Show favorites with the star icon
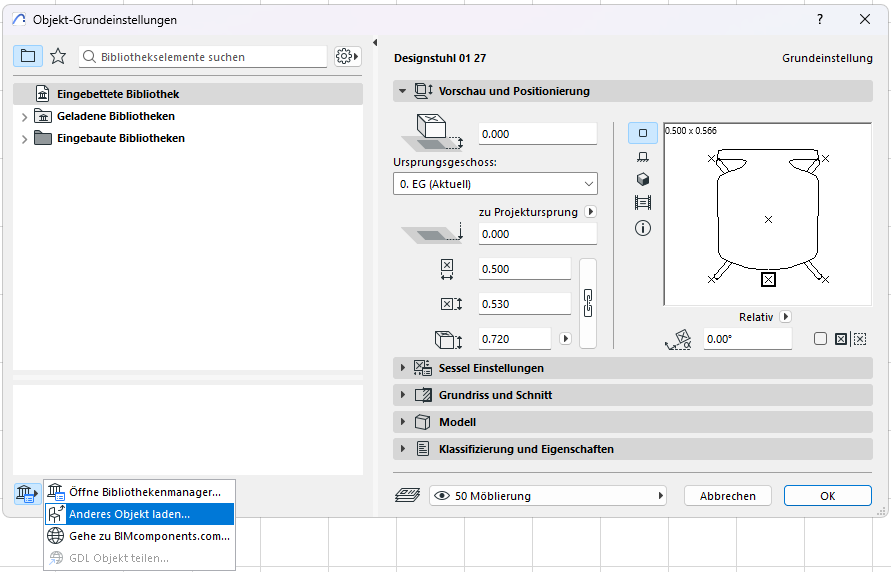The height and width of the screenshot is (572, 891). pyautogui.click(x=58, y=56)
